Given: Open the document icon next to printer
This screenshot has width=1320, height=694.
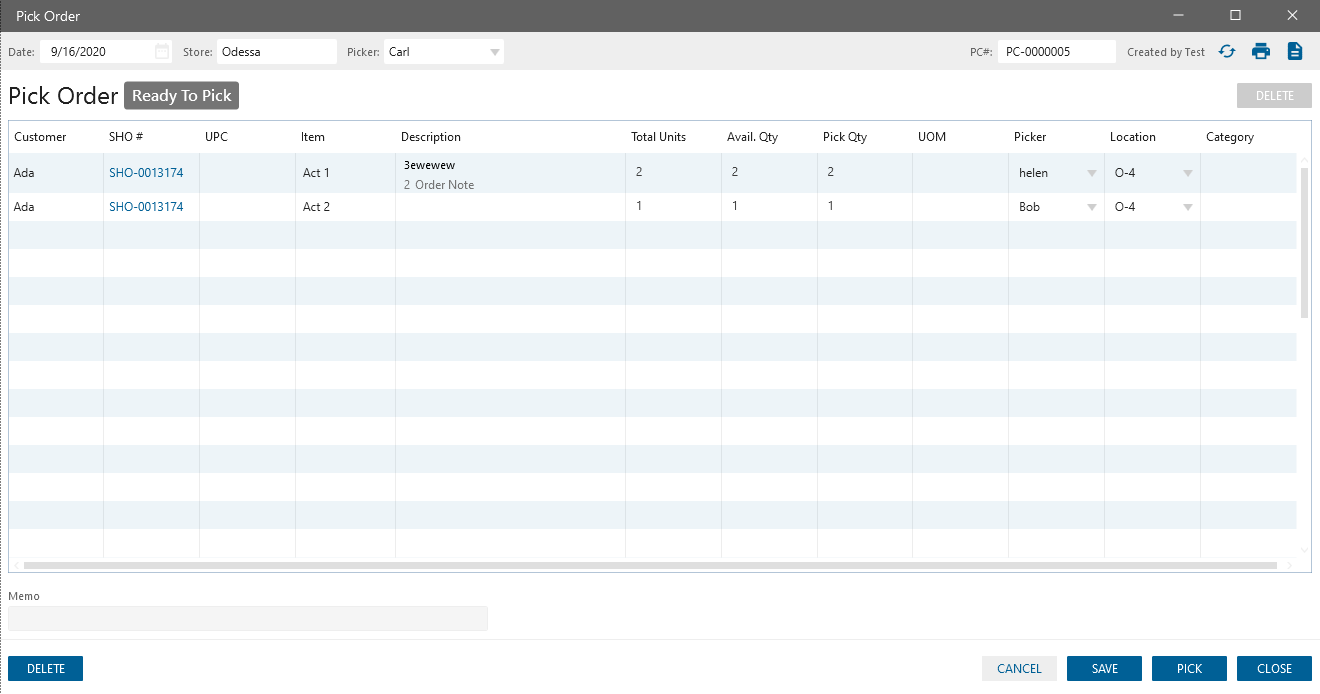Looking at the screenshot, I should coord(1295,51).
